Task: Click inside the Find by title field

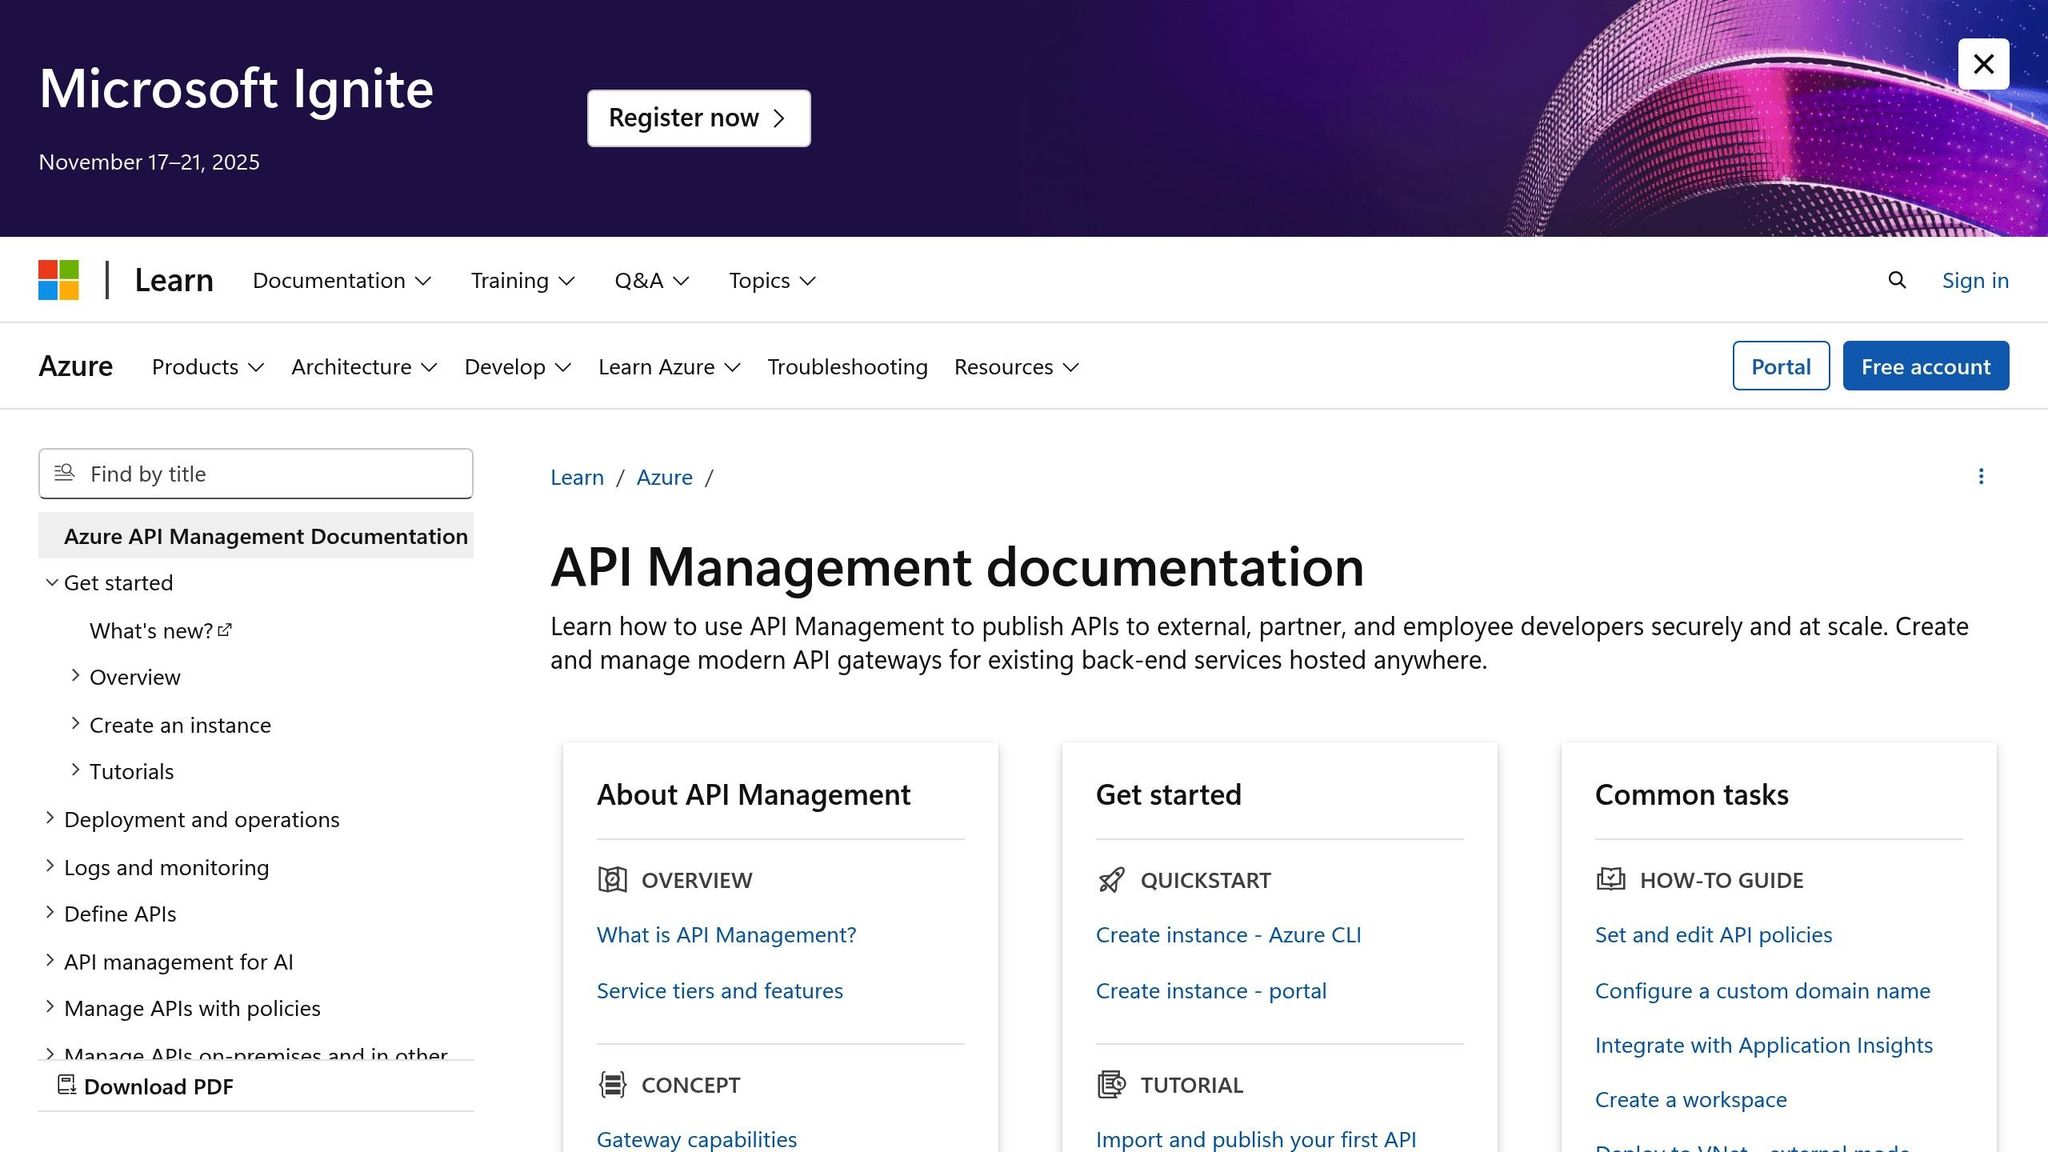Action: (260, 473)
